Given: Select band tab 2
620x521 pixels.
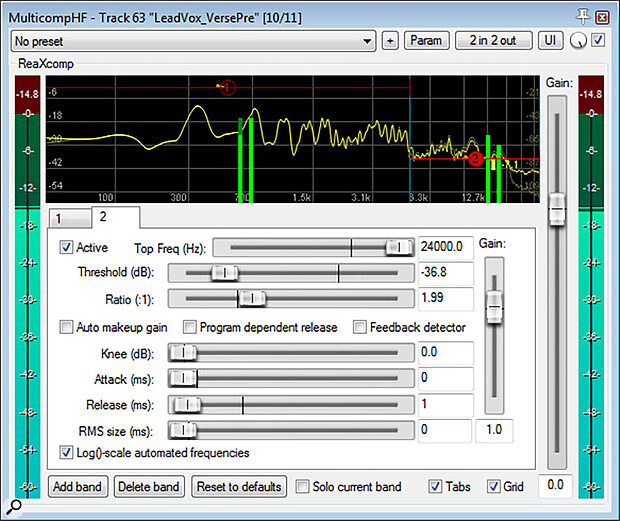Looking at the screenshot, I should pyautogui.click(x=102, y=217).
